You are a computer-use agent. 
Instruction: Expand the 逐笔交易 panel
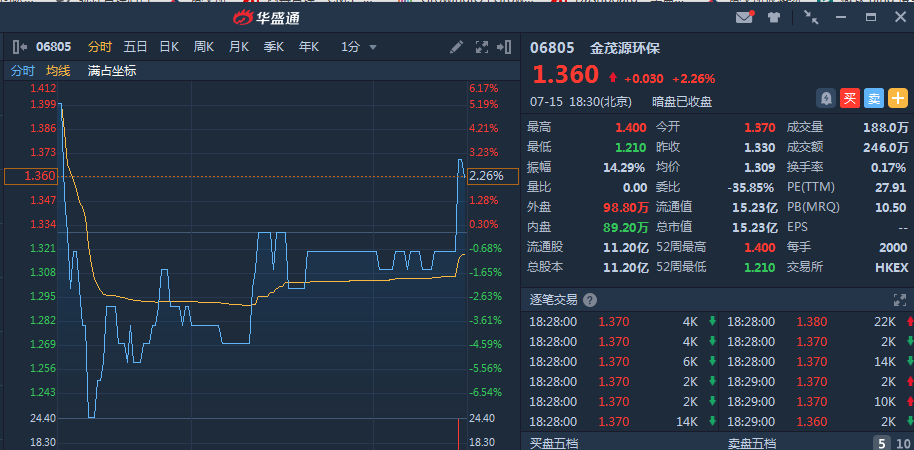(x=899, y=300)
